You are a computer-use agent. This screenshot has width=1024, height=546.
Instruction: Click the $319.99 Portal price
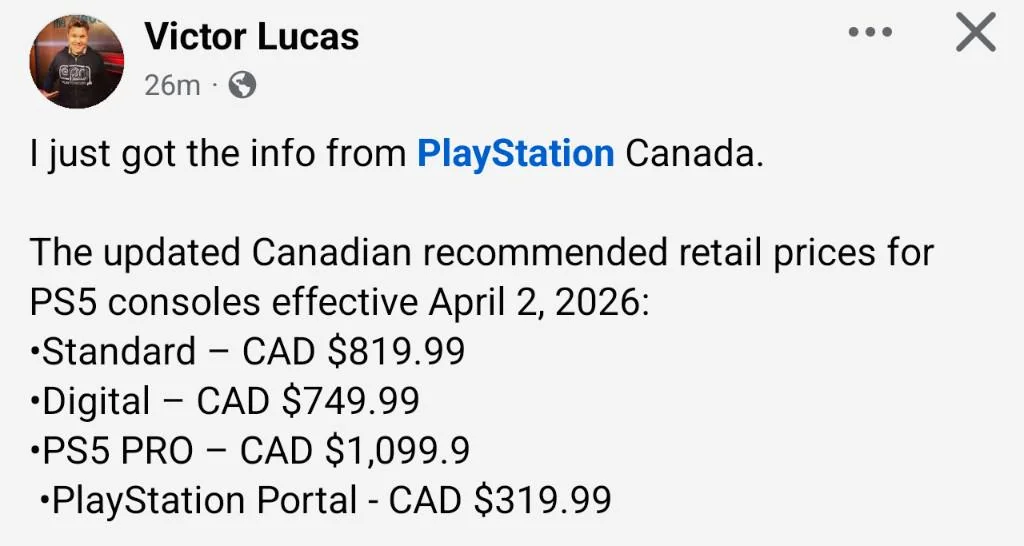[x=542, y=500]
